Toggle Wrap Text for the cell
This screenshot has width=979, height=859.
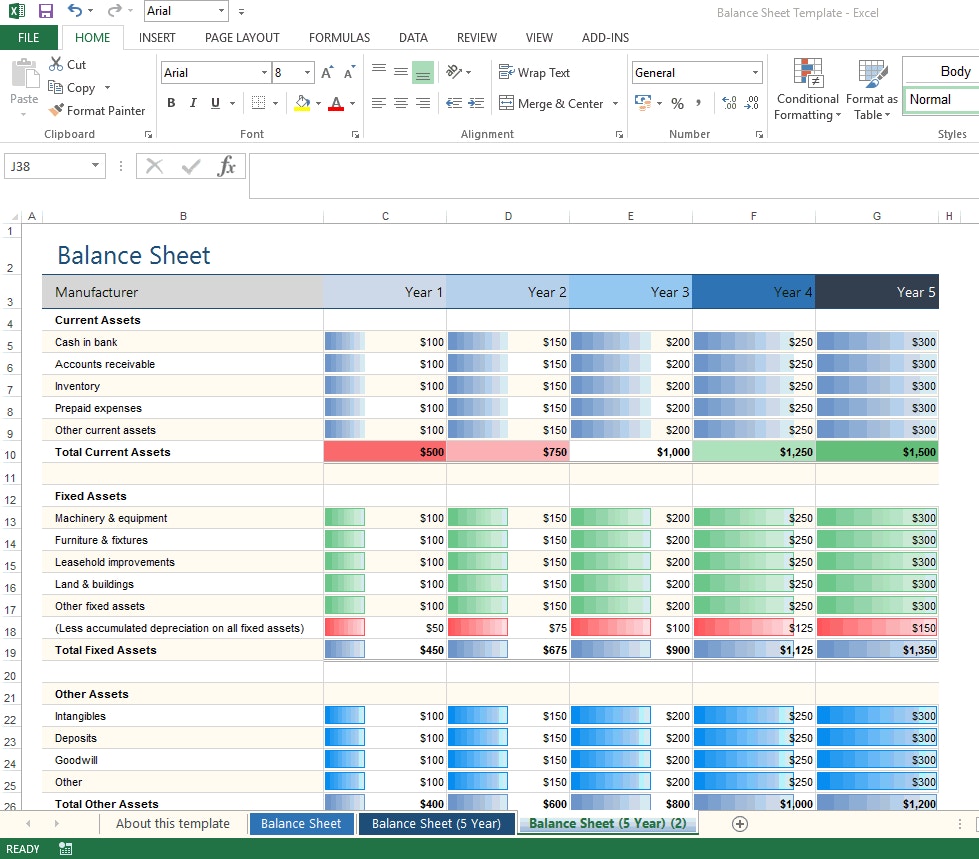point(535,73)
